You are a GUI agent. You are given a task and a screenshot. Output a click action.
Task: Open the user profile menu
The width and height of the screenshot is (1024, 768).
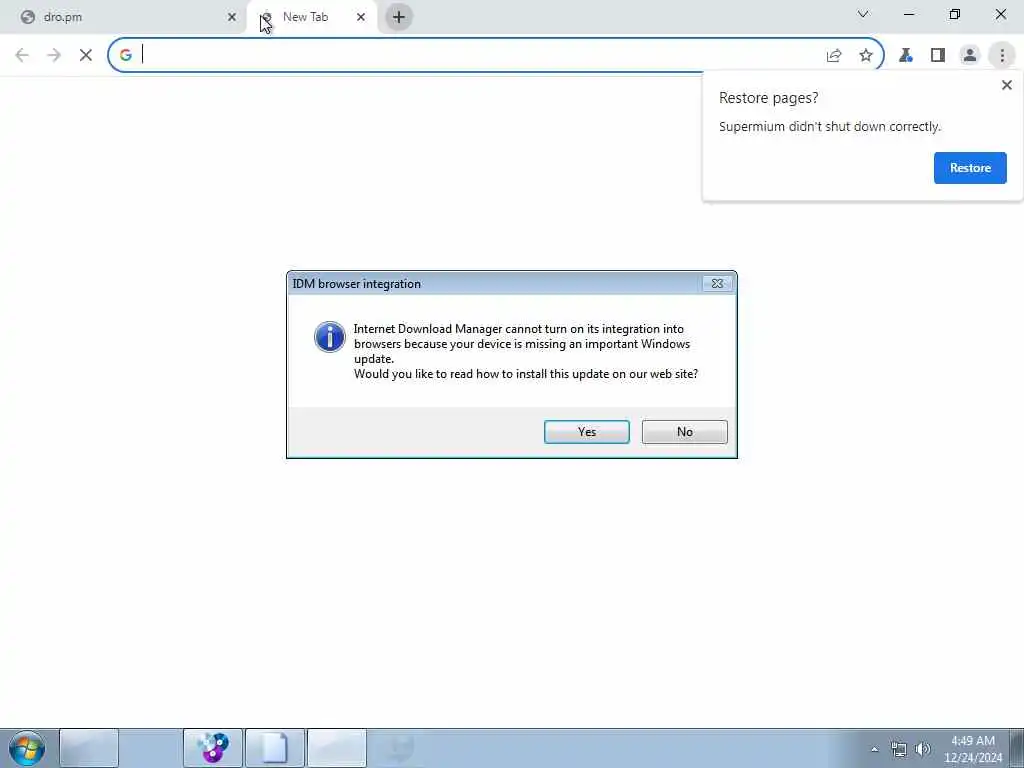tap(970, 56)
